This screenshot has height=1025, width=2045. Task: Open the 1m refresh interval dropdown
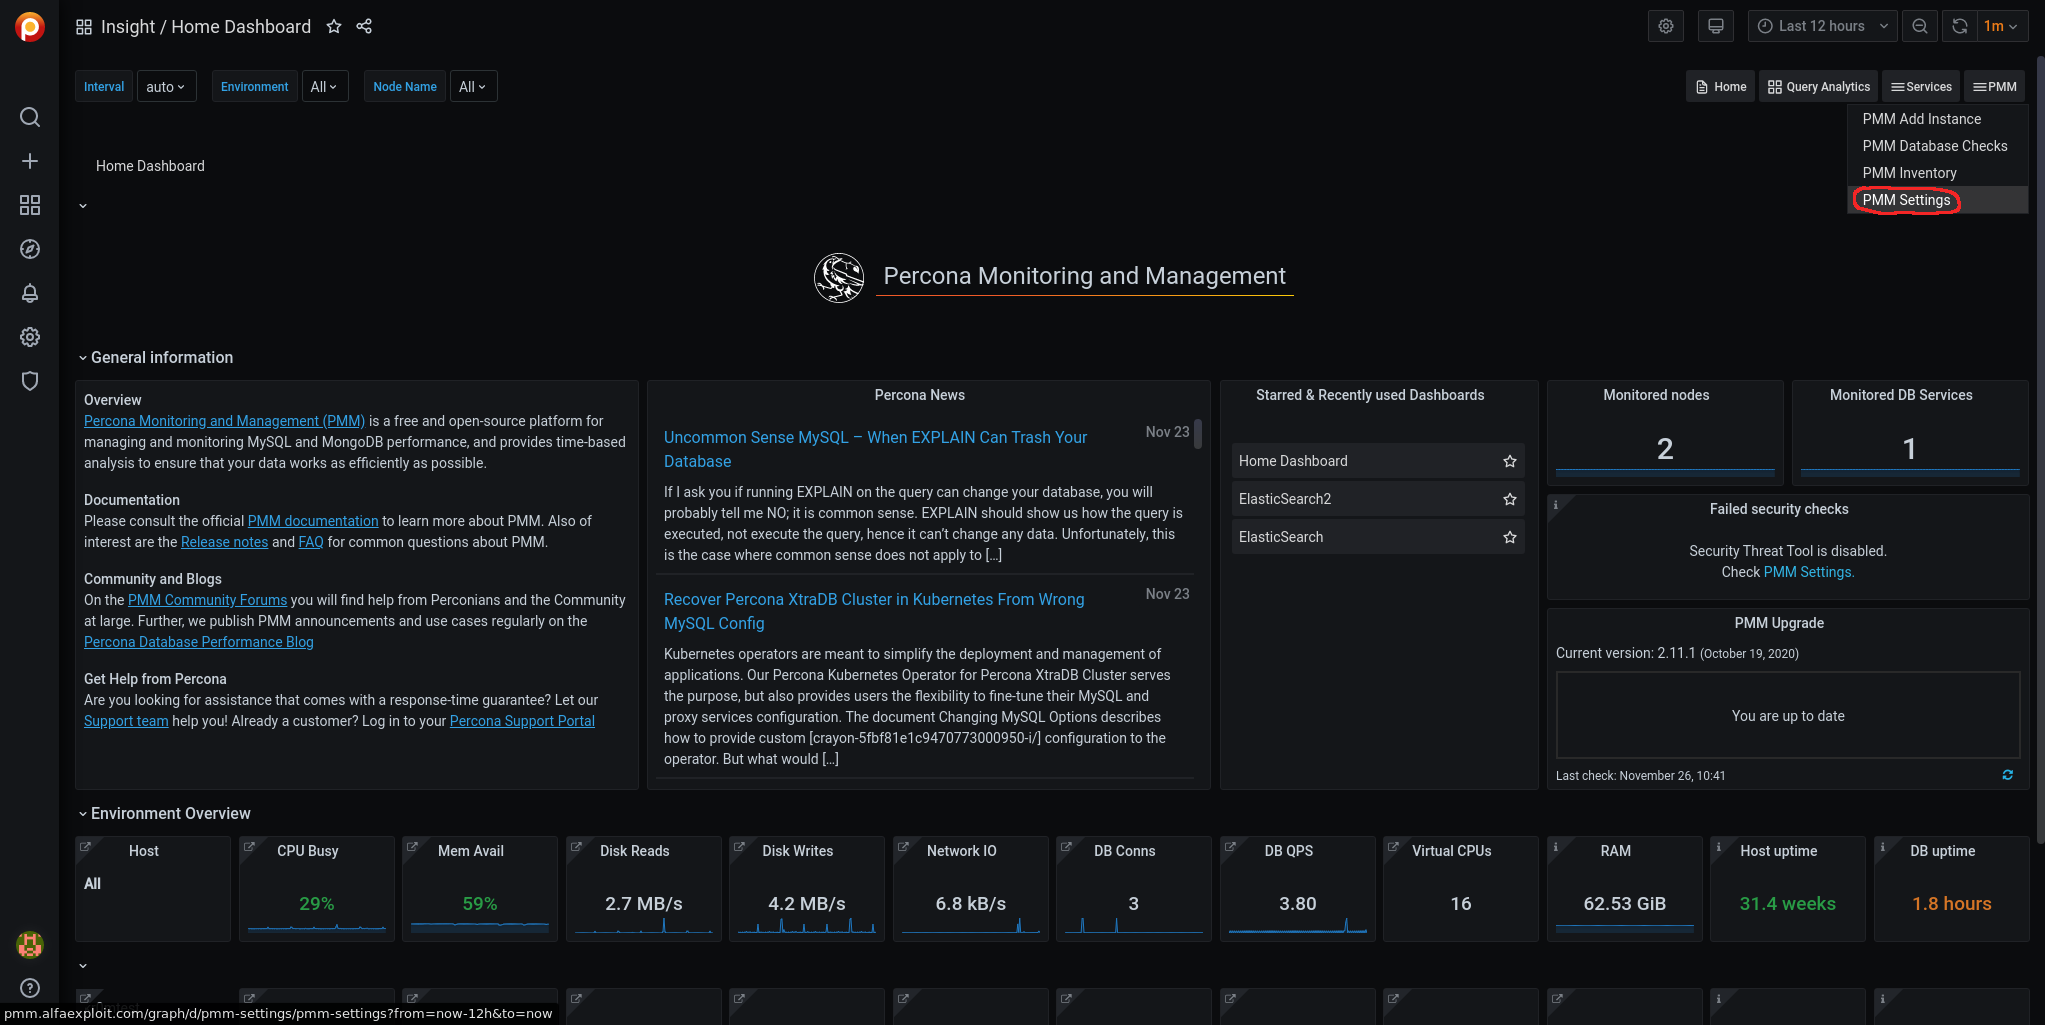click(x=2001, y=26)
